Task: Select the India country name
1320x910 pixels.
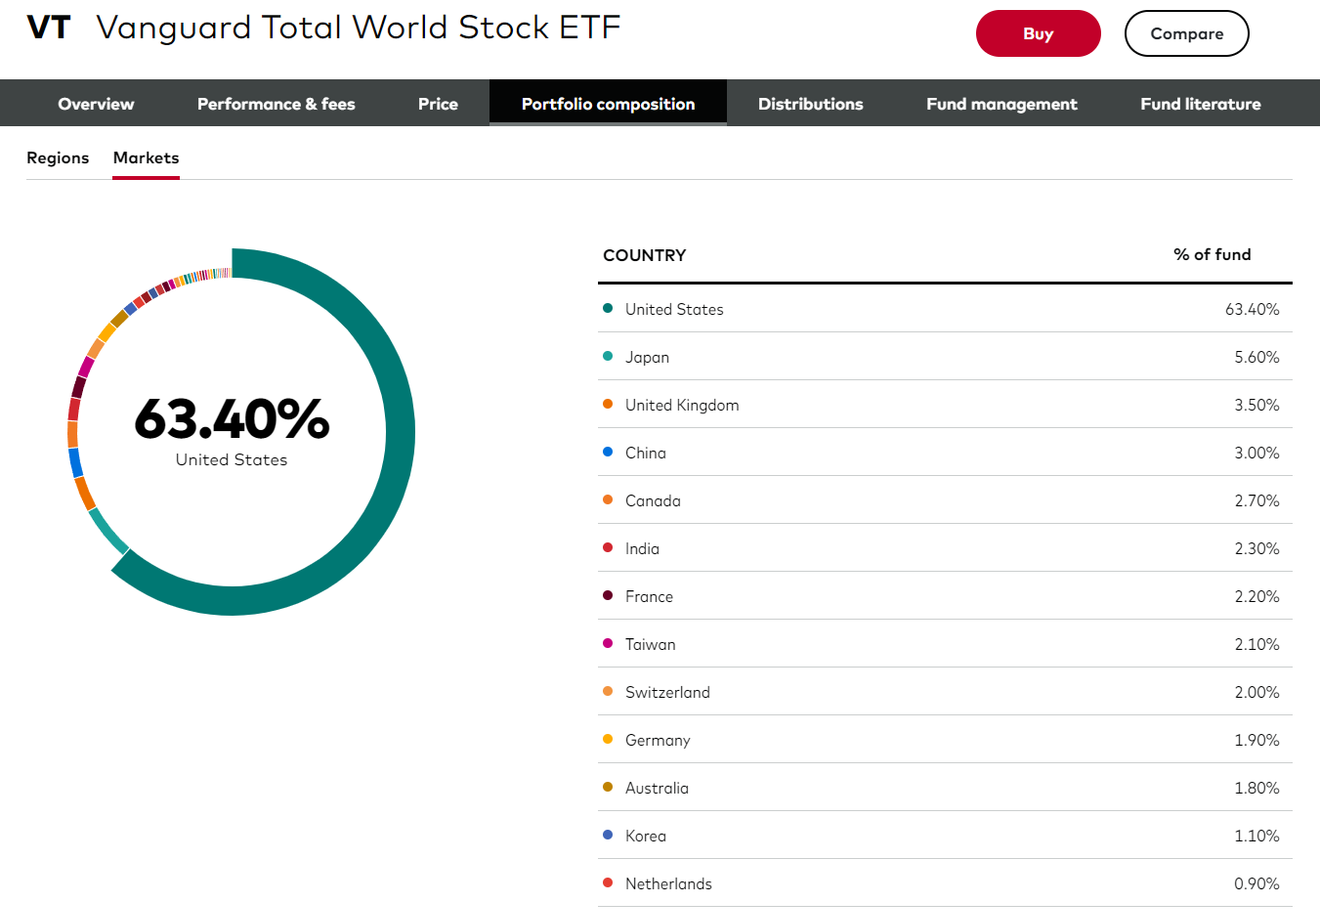Action: (642, 549)
